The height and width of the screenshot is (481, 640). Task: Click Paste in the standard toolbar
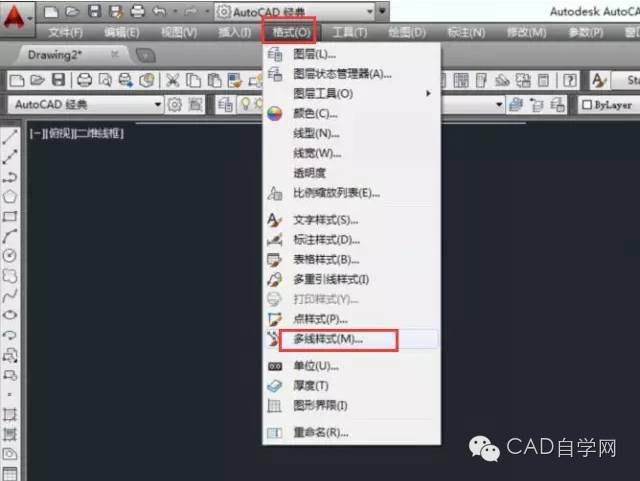pyautogui.click(x=214, y=80)
